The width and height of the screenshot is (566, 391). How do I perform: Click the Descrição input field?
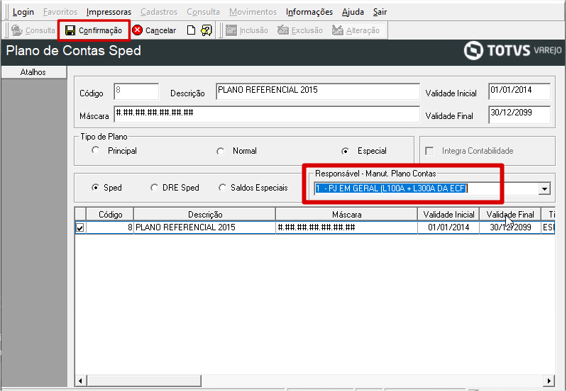point(318,91)
